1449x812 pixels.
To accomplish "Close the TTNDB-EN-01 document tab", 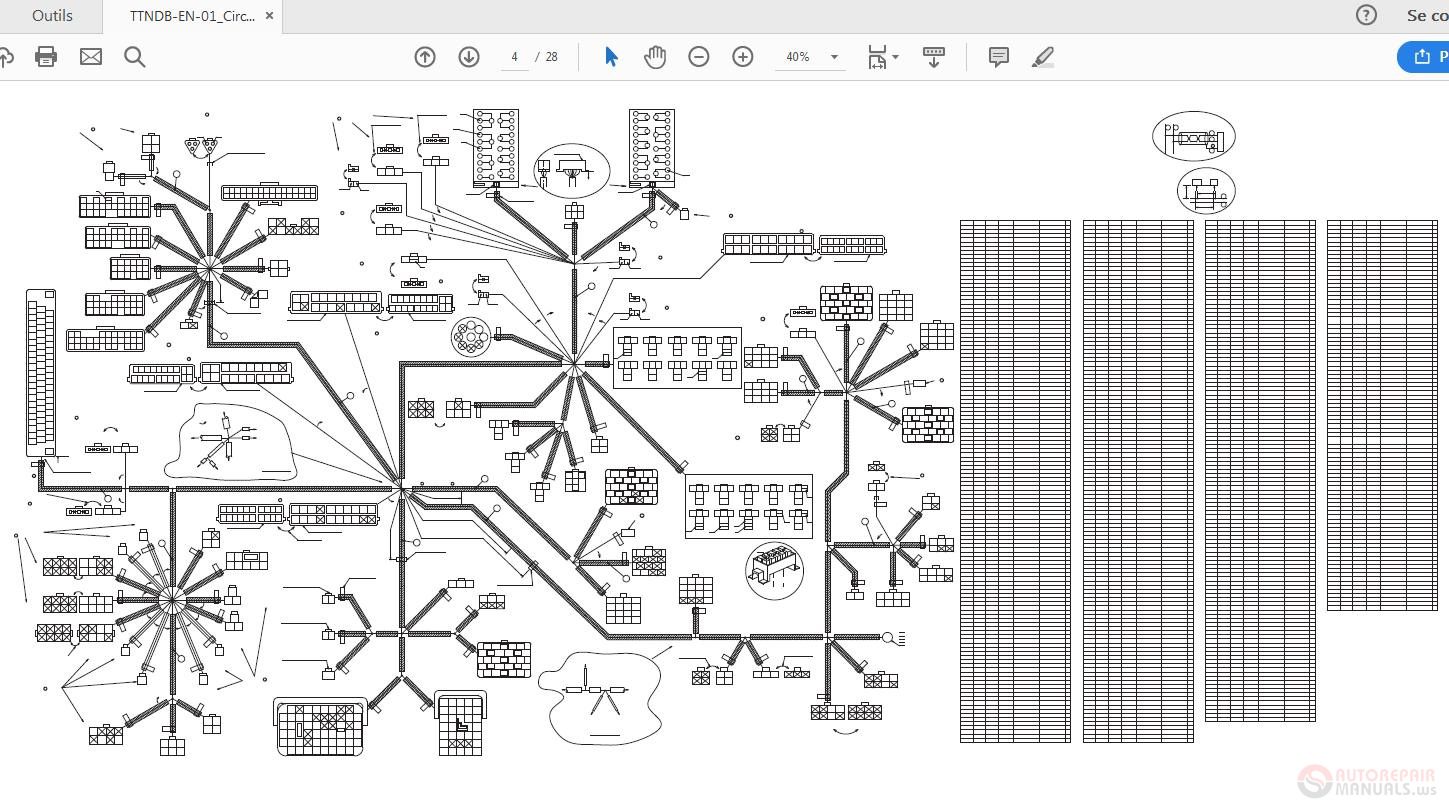I will tap(270, 16).
